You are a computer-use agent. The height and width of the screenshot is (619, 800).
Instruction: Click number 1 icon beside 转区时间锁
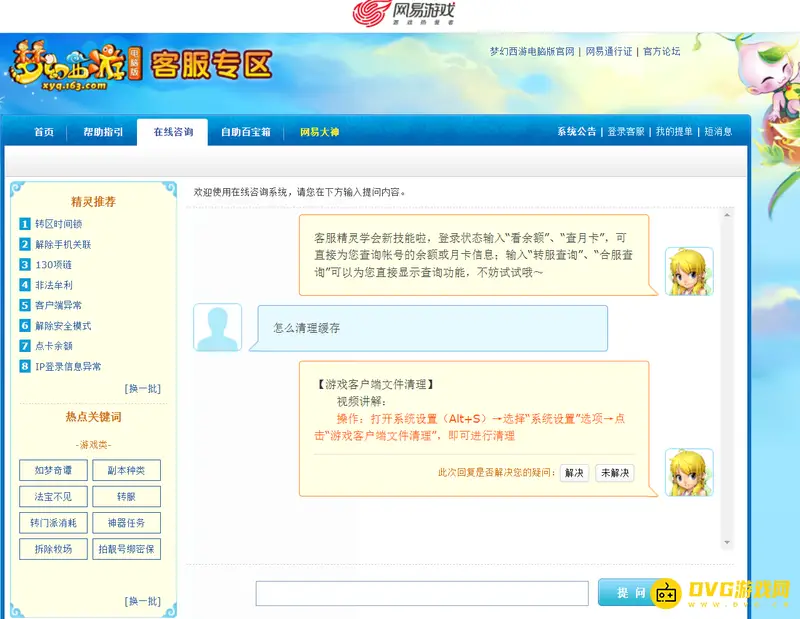point(25,224)
